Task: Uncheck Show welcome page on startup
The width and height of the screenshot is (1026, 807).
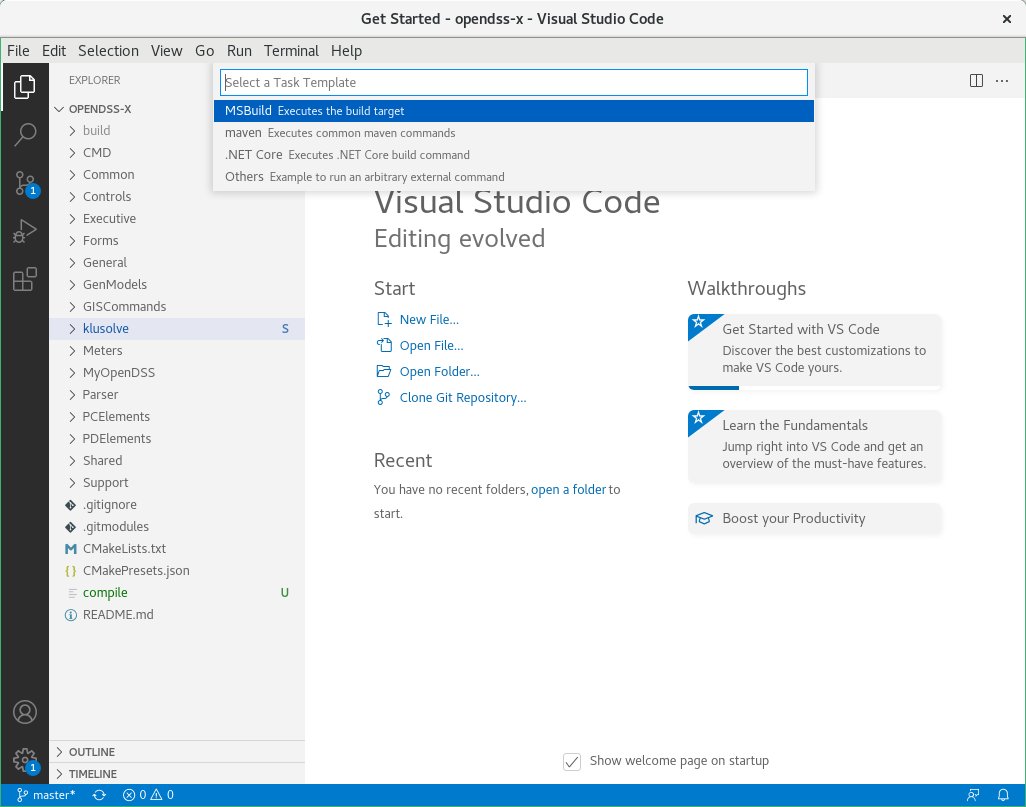Action: [x=571, y=761]
